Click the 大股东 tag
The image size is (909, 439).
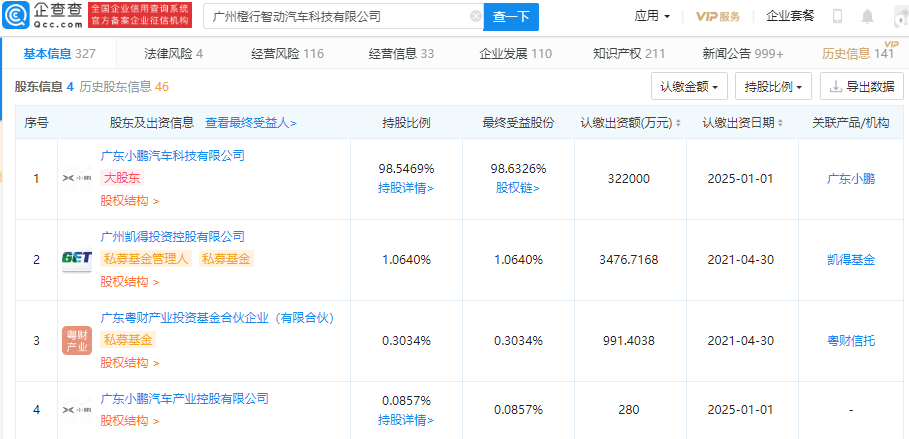[122, 178]
